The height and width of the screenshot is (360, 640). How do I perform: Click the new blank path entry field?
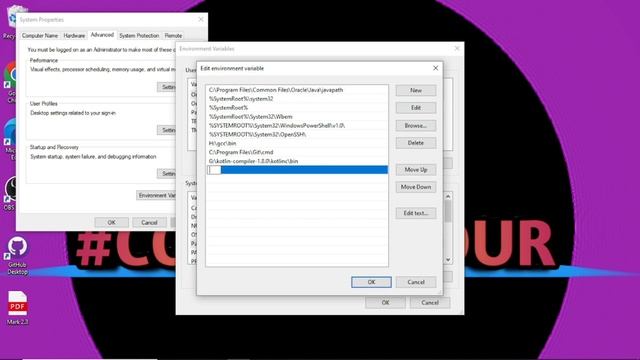click(x=297, y=170)
